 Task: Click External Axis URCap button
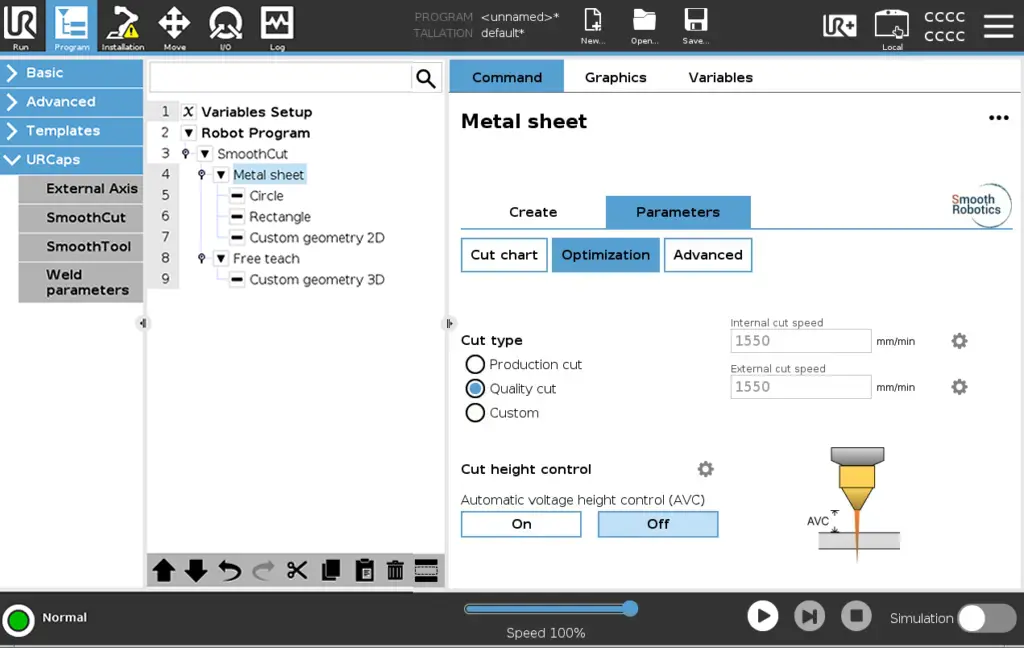click(81, 189)
